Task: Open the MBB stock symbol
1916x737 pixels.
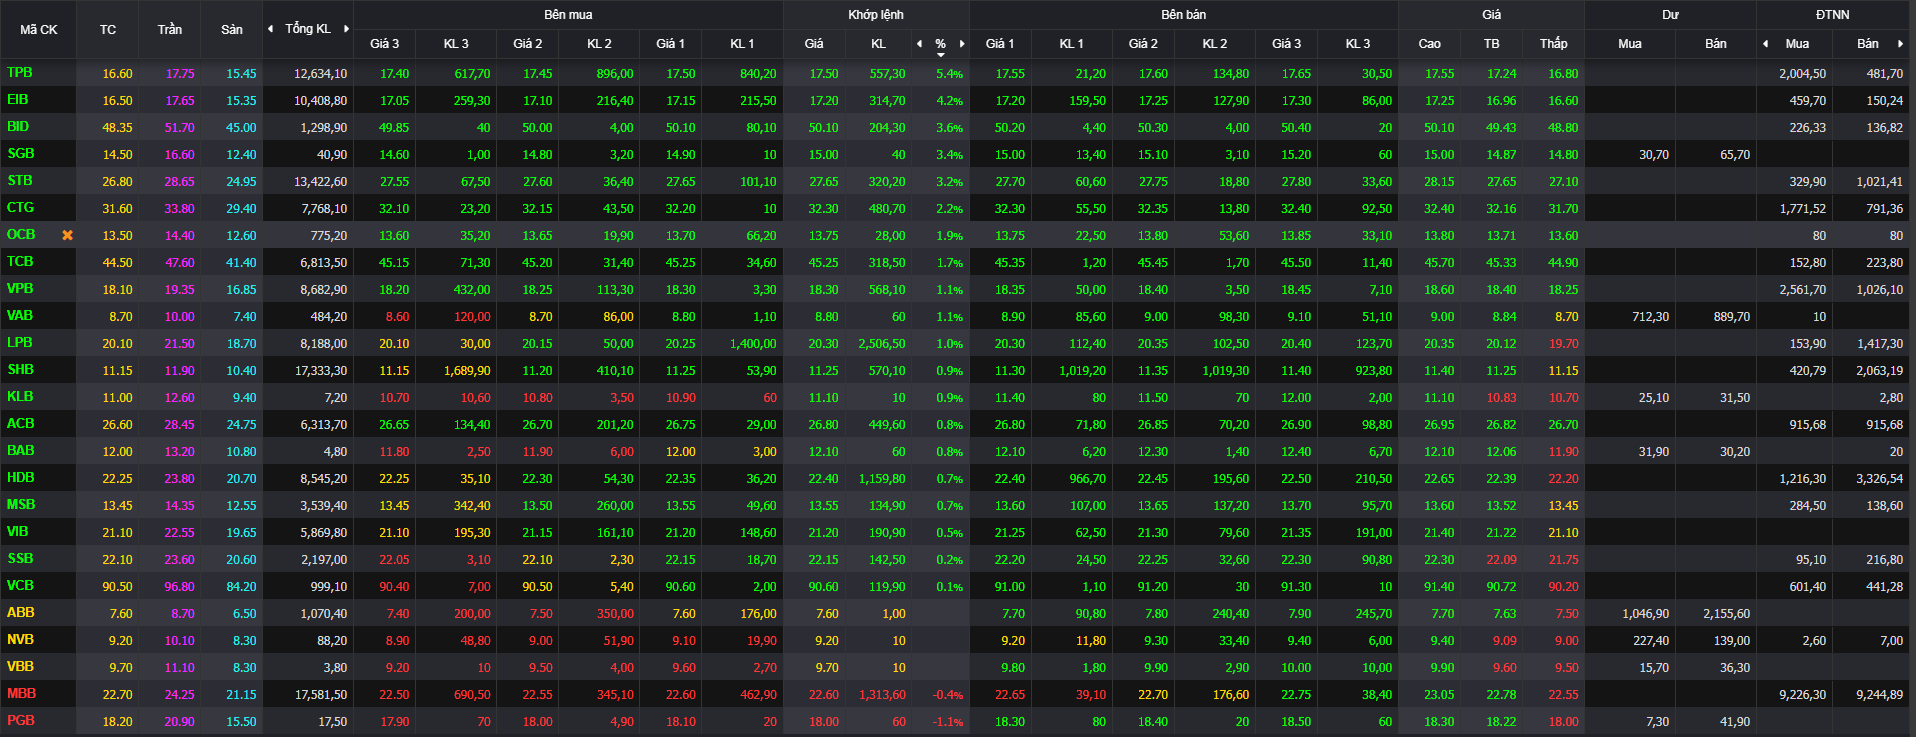Action: (x=21, y=694)
